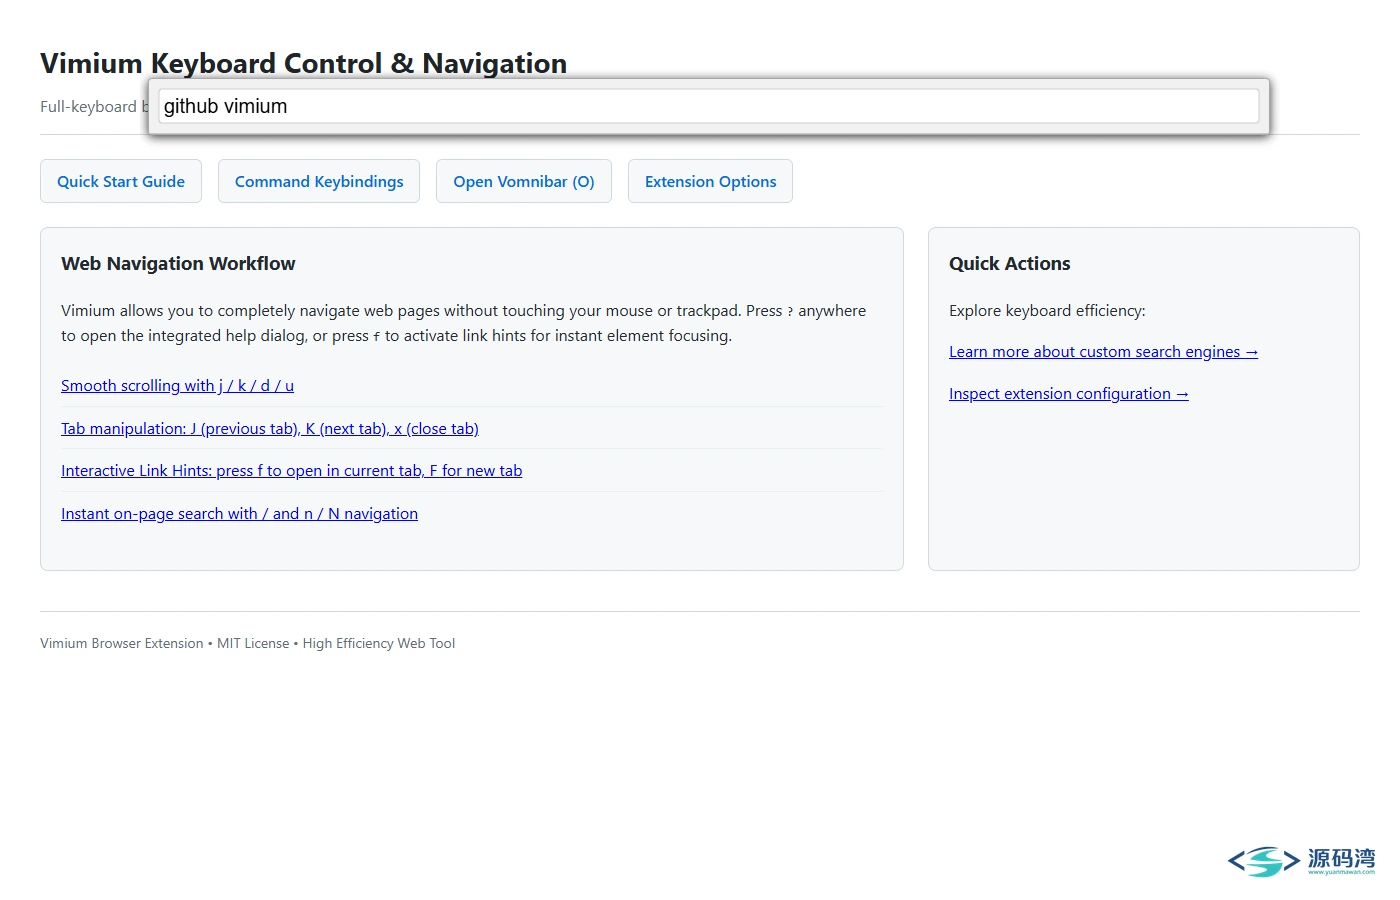The height and width of the screenshot is (900, 1400).
Task: Open the Quick Start Guide
Action: tap(121, 181)
